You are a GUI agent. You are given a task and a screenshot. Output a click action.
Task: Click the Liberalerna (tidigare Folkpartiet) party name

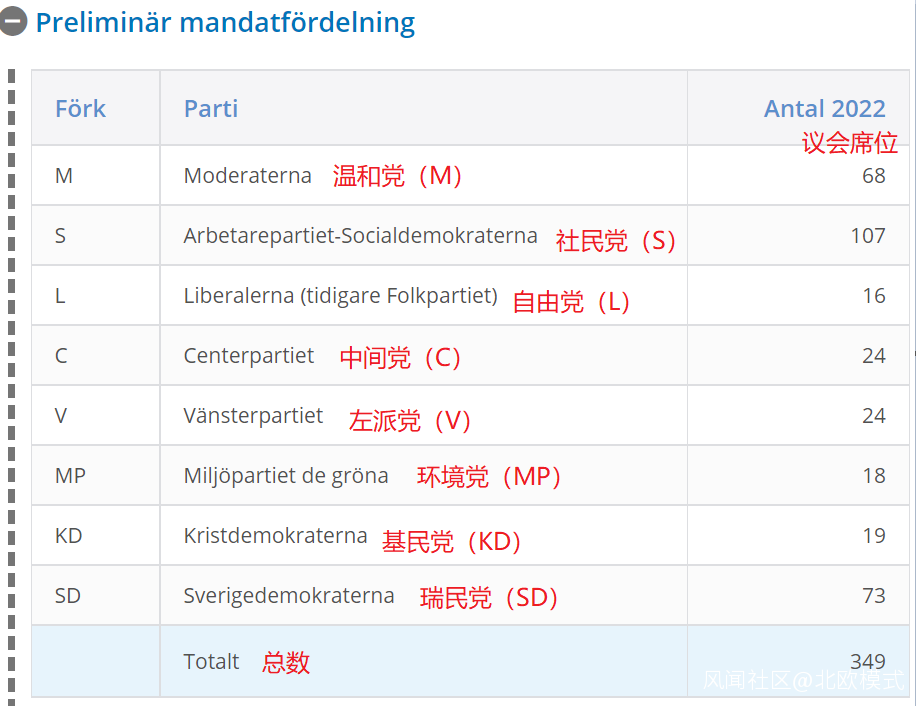tap(340, 296)
